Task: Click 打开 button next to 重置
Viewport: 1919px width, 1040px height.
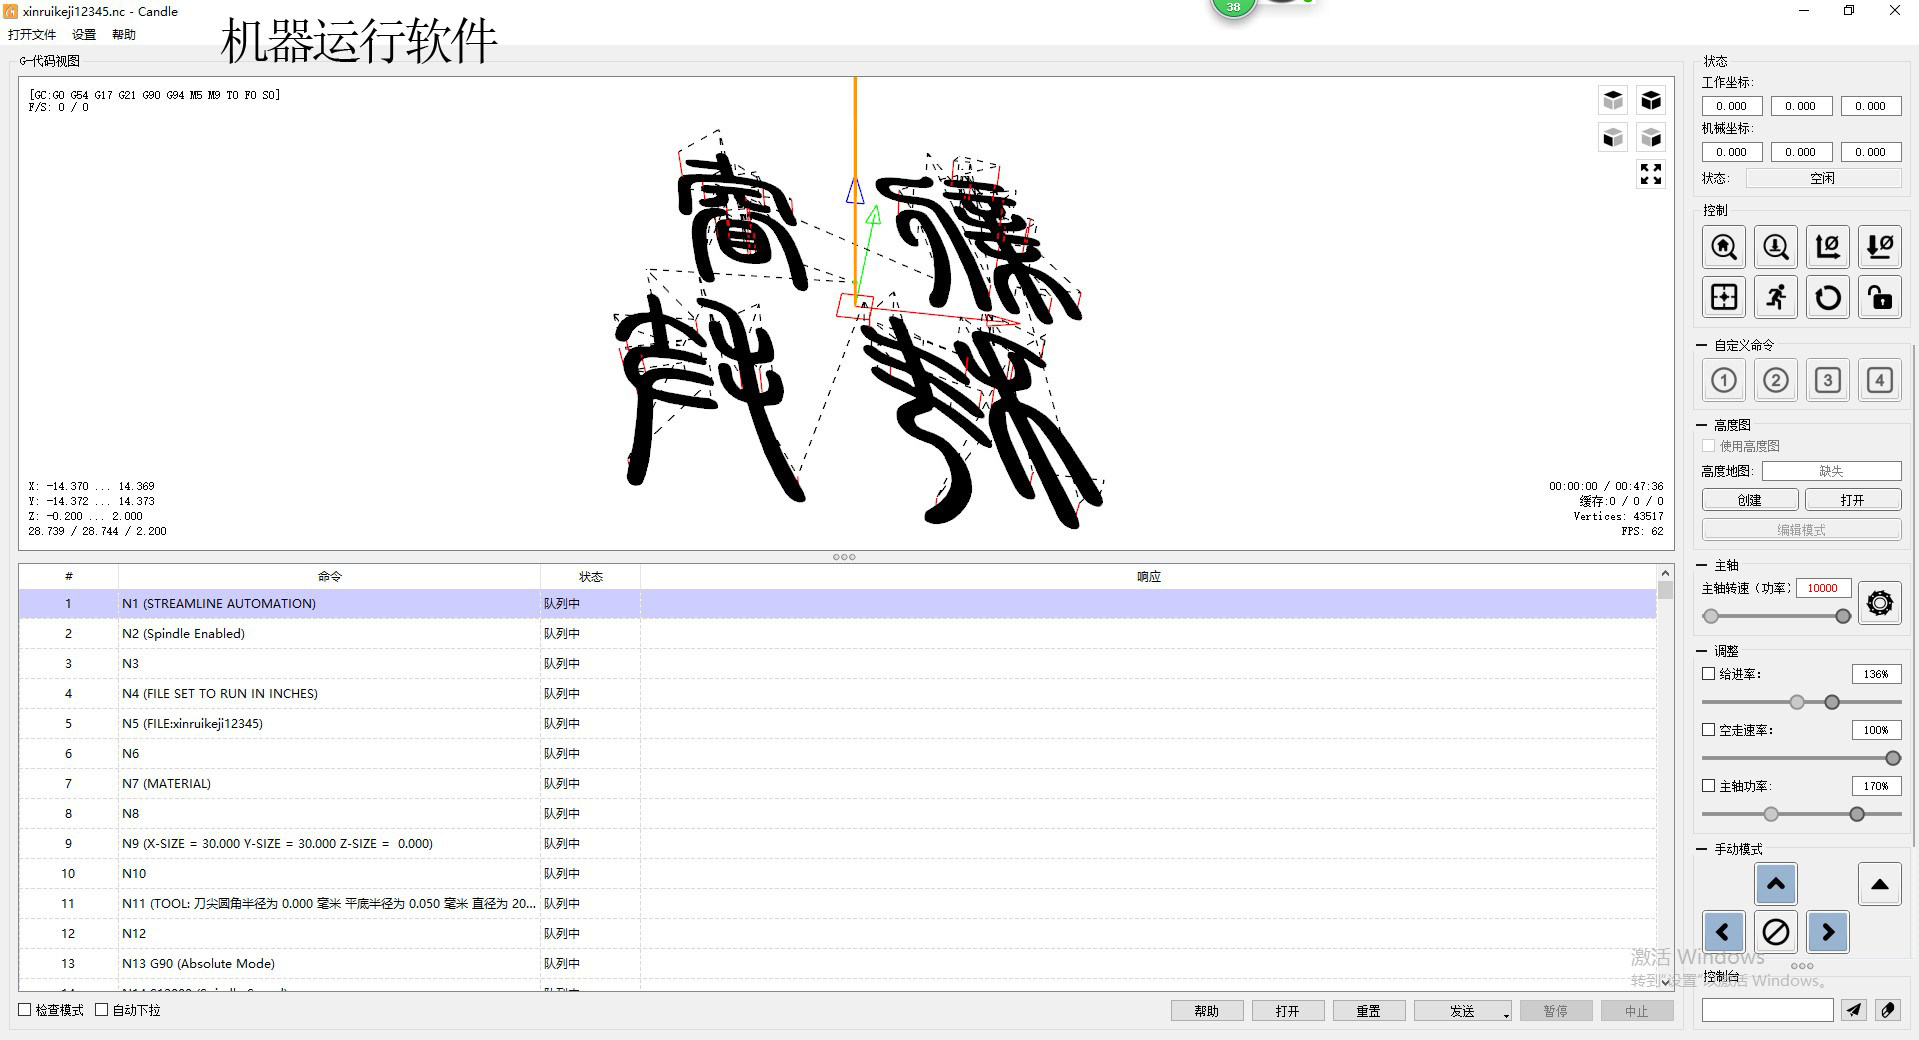Action: point(1288,1011)
